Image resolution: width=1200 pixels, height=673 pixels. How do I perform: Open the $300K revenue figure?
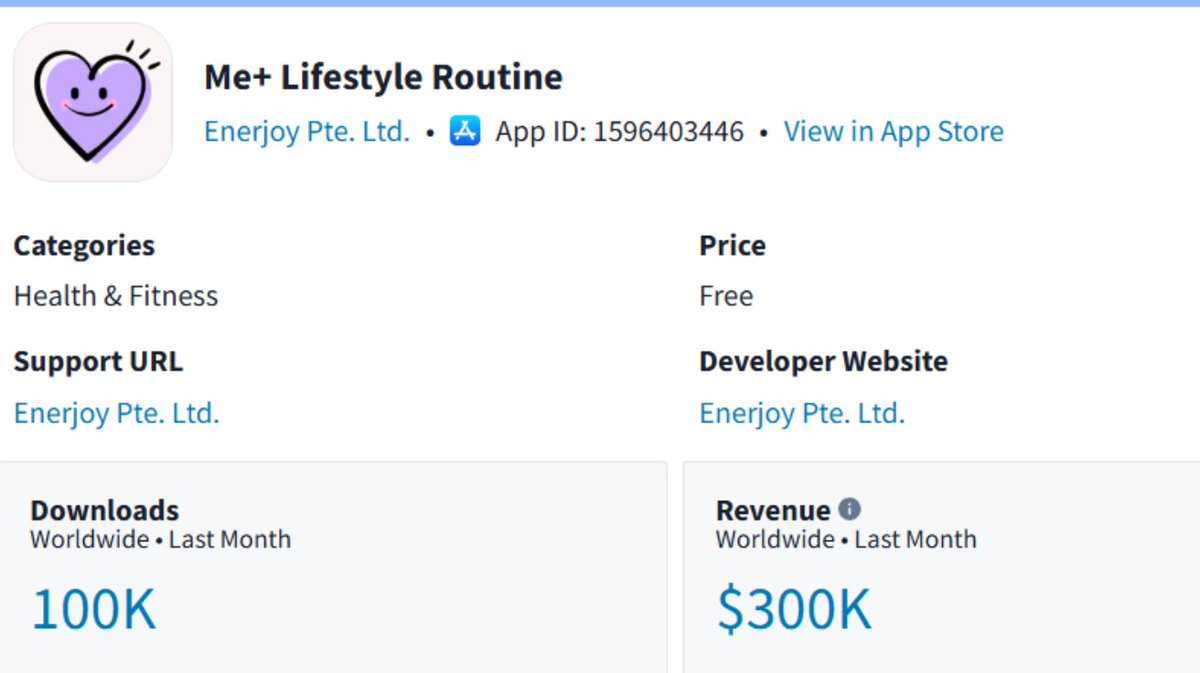(794, 609)
